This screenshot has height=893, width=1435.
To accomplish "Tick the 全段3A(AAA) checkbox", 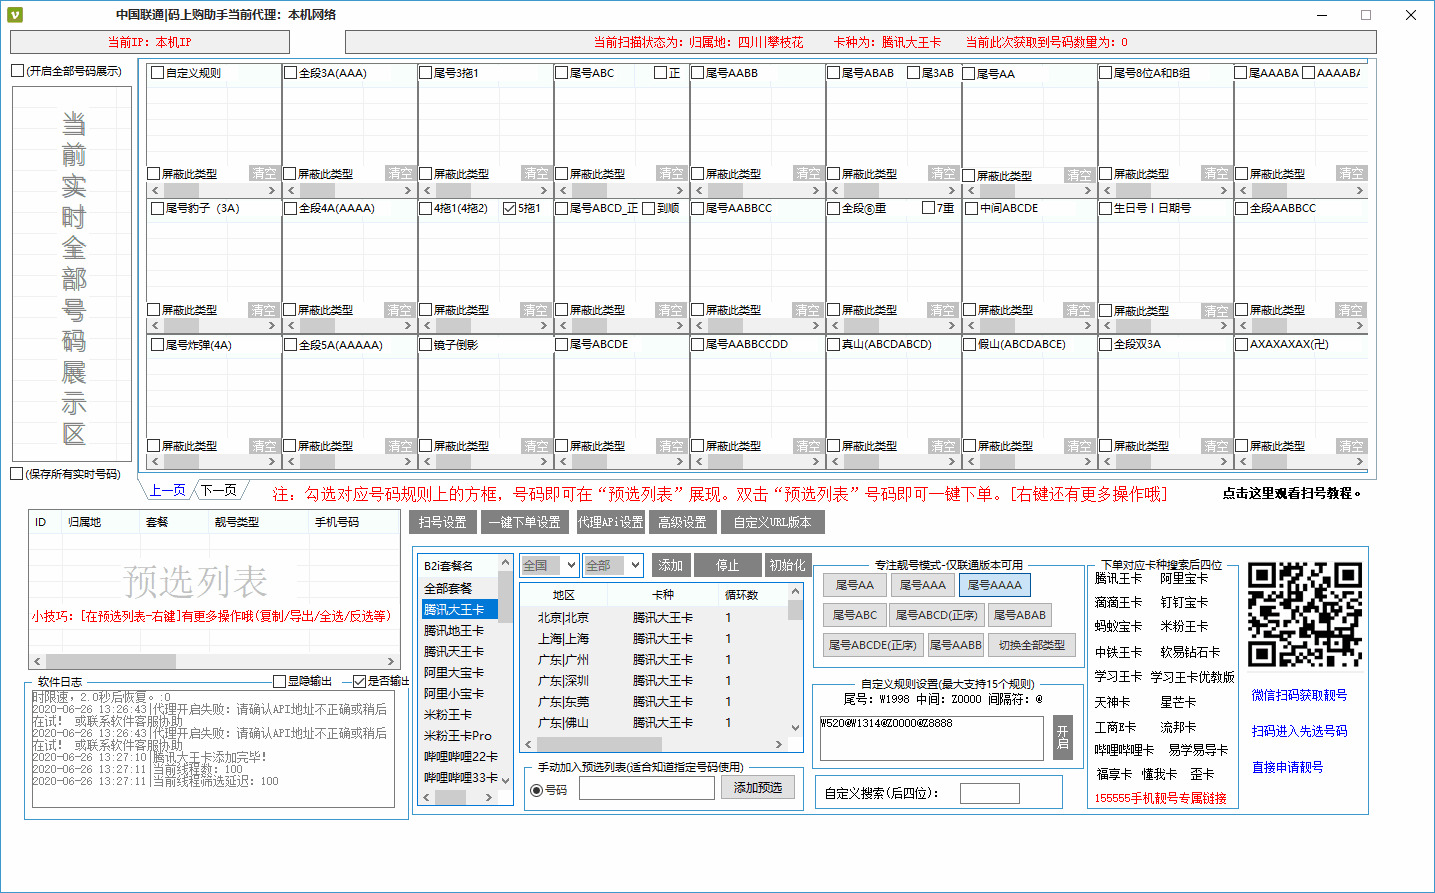I will click(x=291, y=73).
